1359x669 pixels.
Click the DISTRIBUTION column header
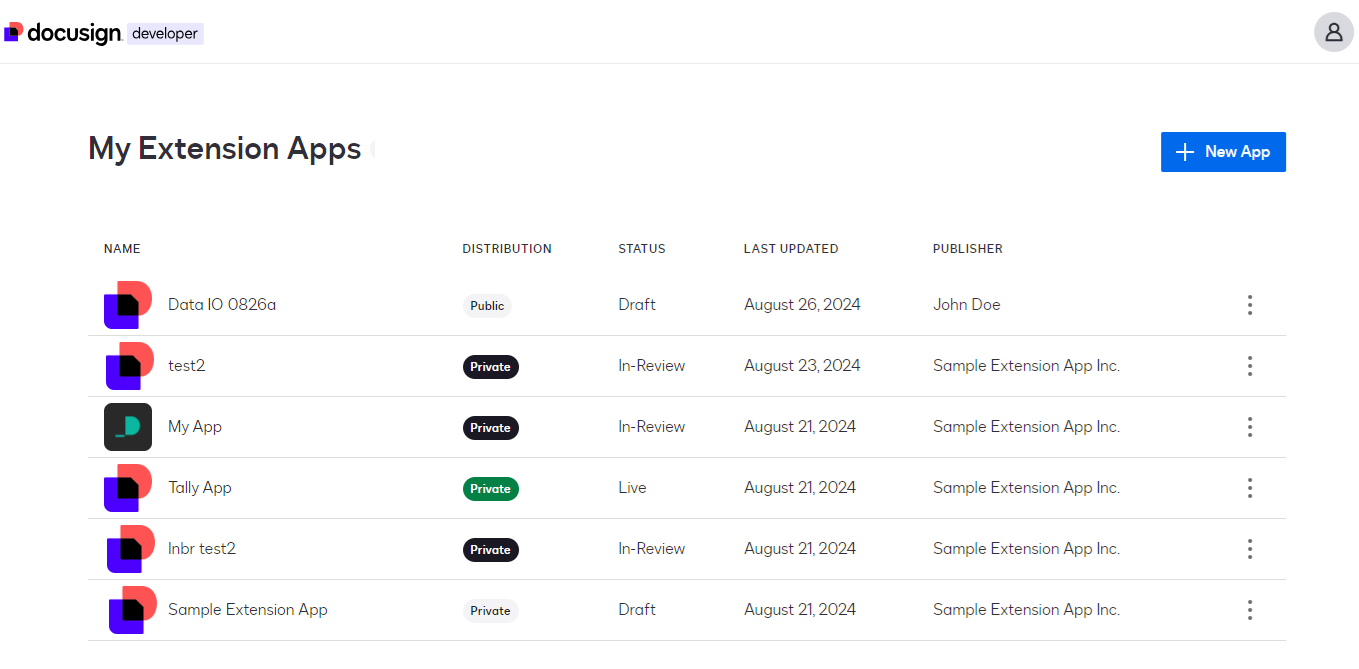[507, 249]
